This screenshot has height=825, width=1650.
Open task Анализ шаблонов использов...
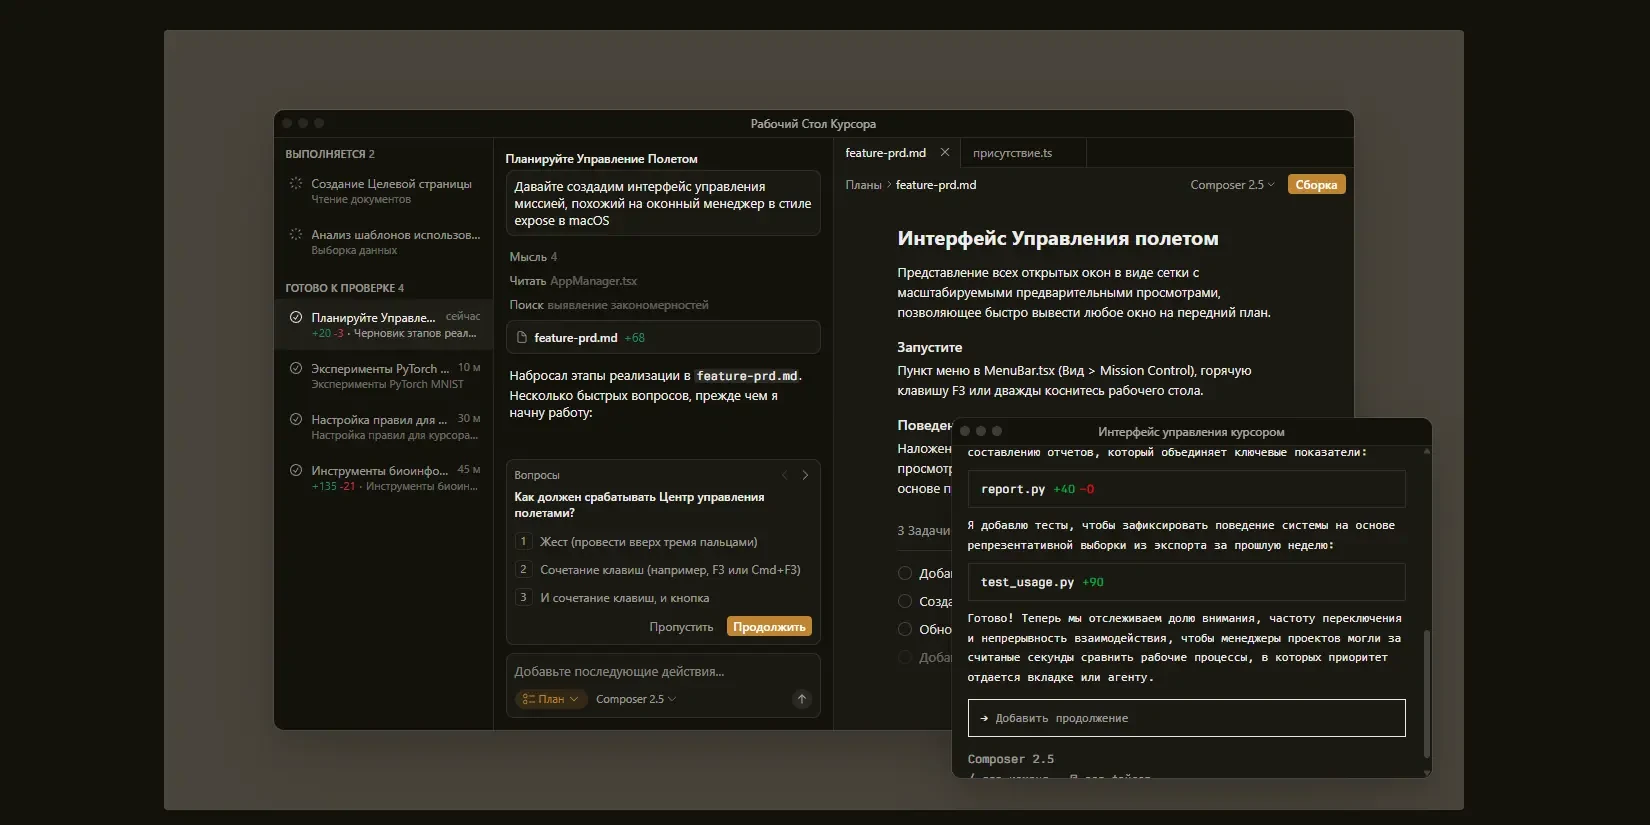tap(384, 242)
